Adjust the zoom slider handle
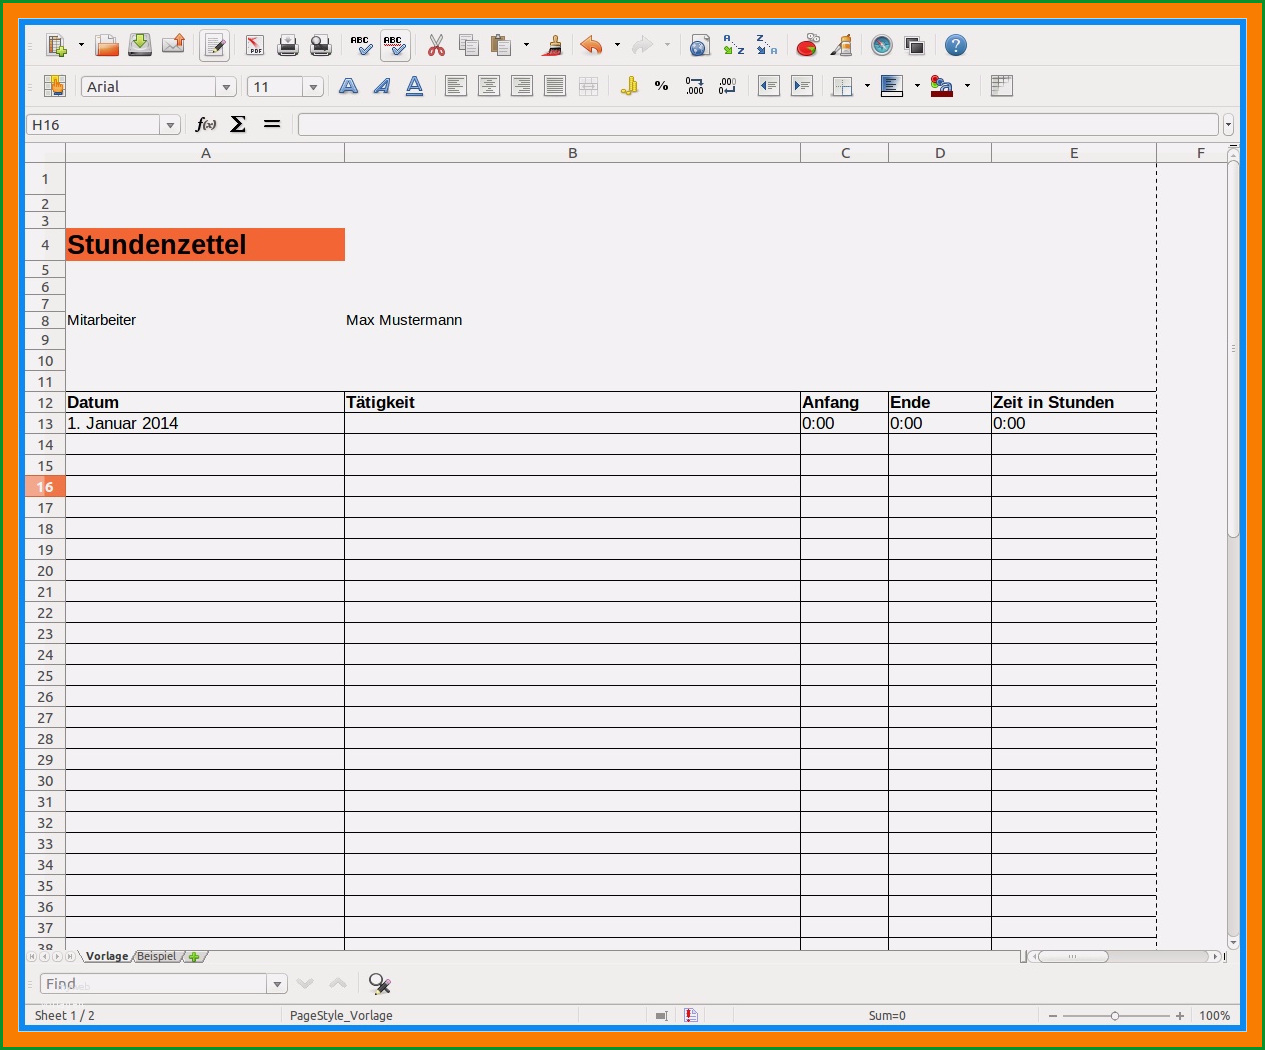Viewport: 1265px width, 1050px height. point(1115,1016)
